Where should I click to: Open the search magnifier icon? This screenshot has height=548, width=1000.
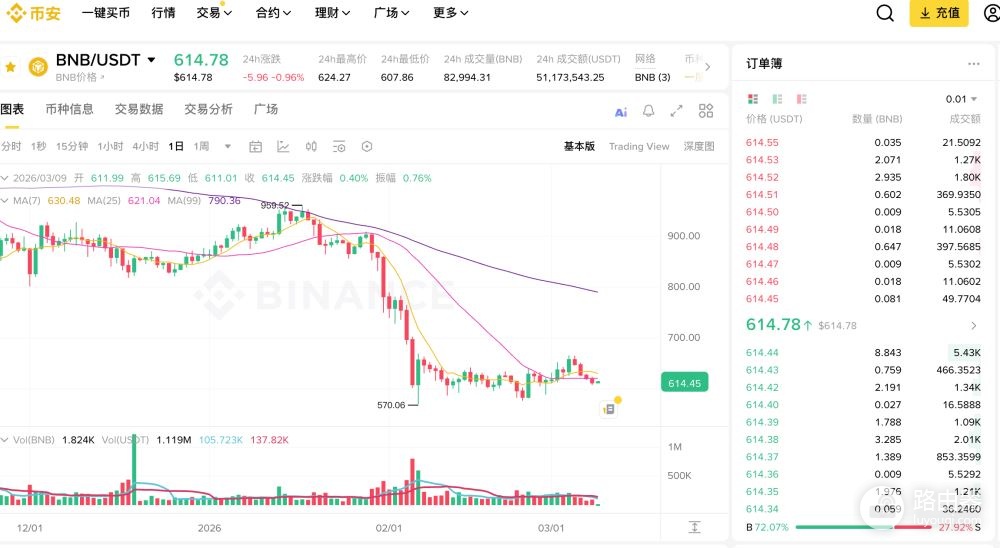(x=885, y=13)
